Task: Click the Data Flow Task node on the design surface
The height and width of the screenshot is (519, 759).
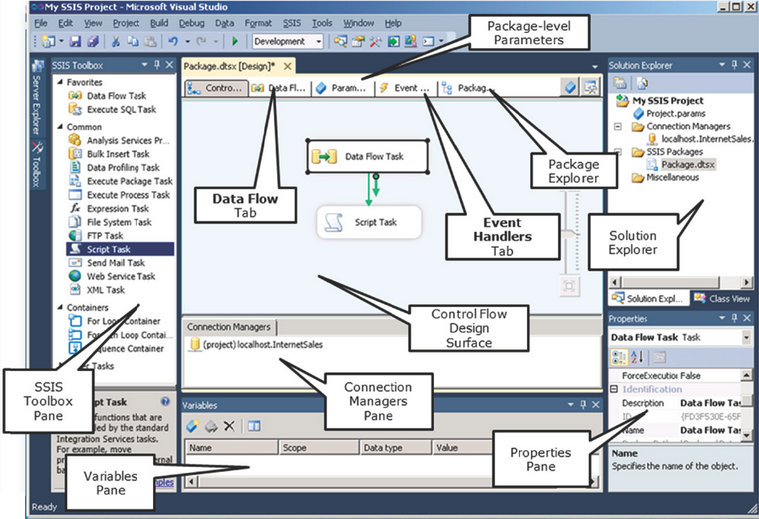Action: [368, 156]
